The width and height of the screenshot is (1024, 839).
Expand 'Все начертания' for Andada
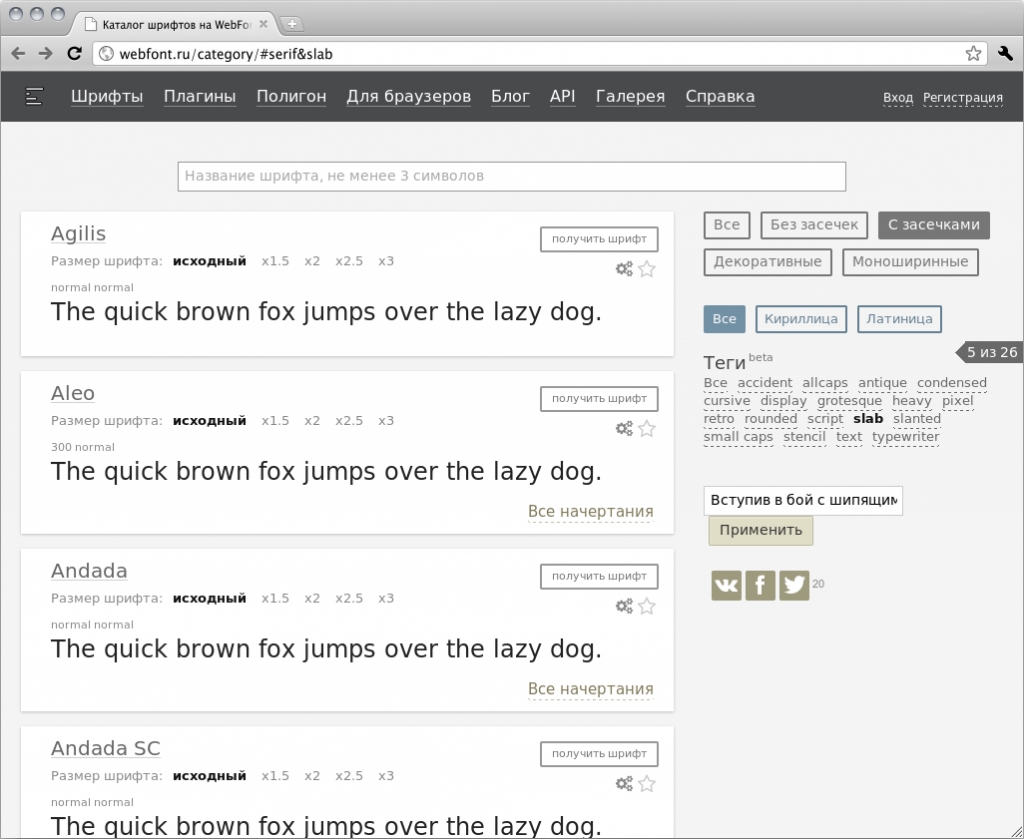coord(590,689)
